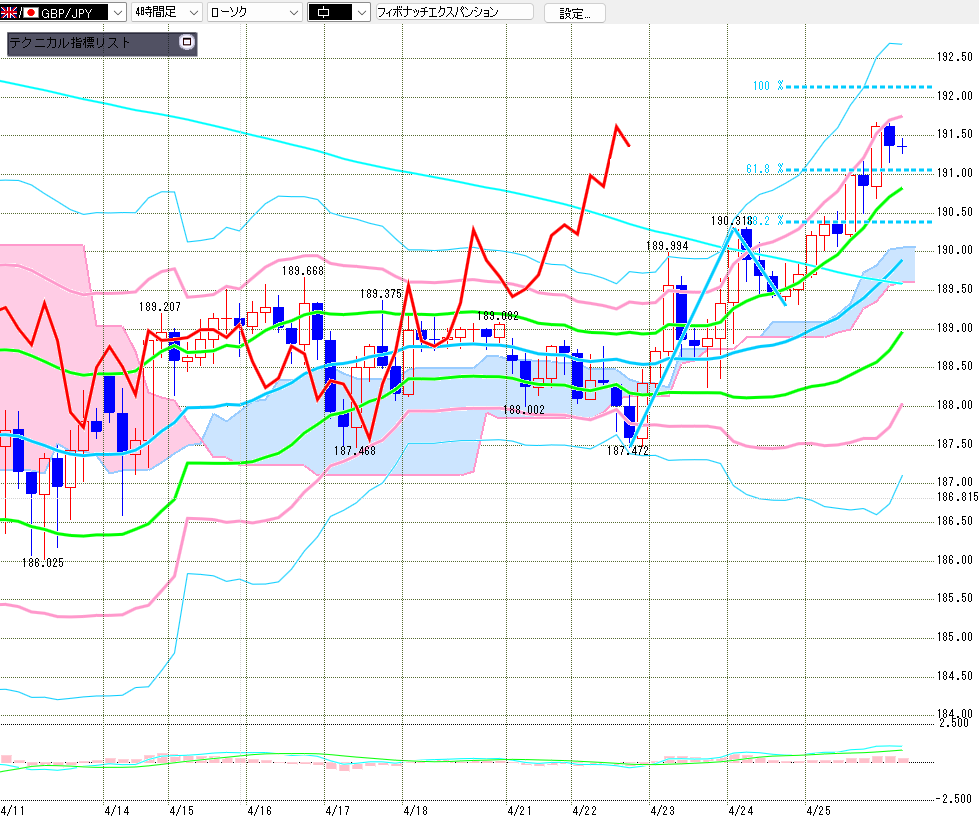Click the 189.375 price label
Viewport: 979px width, 821px height.
[381, 293]
